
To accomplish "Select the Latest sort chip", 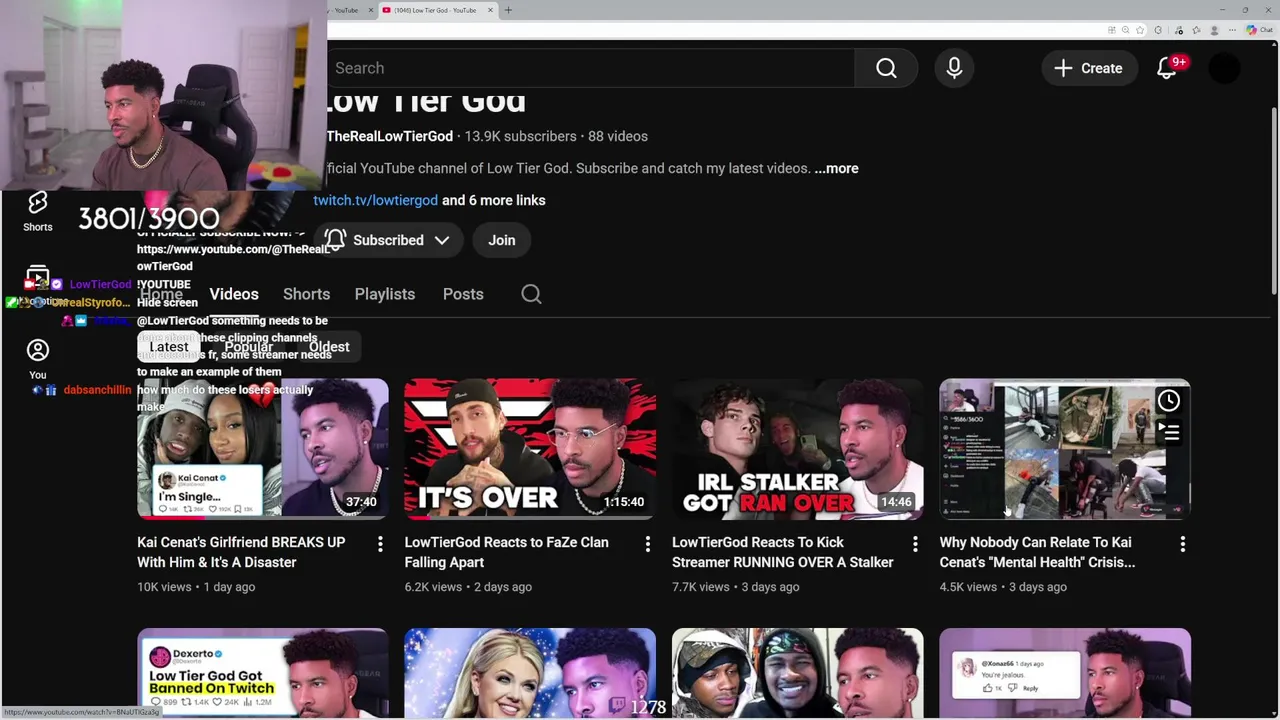I will (x=168, y=347).
